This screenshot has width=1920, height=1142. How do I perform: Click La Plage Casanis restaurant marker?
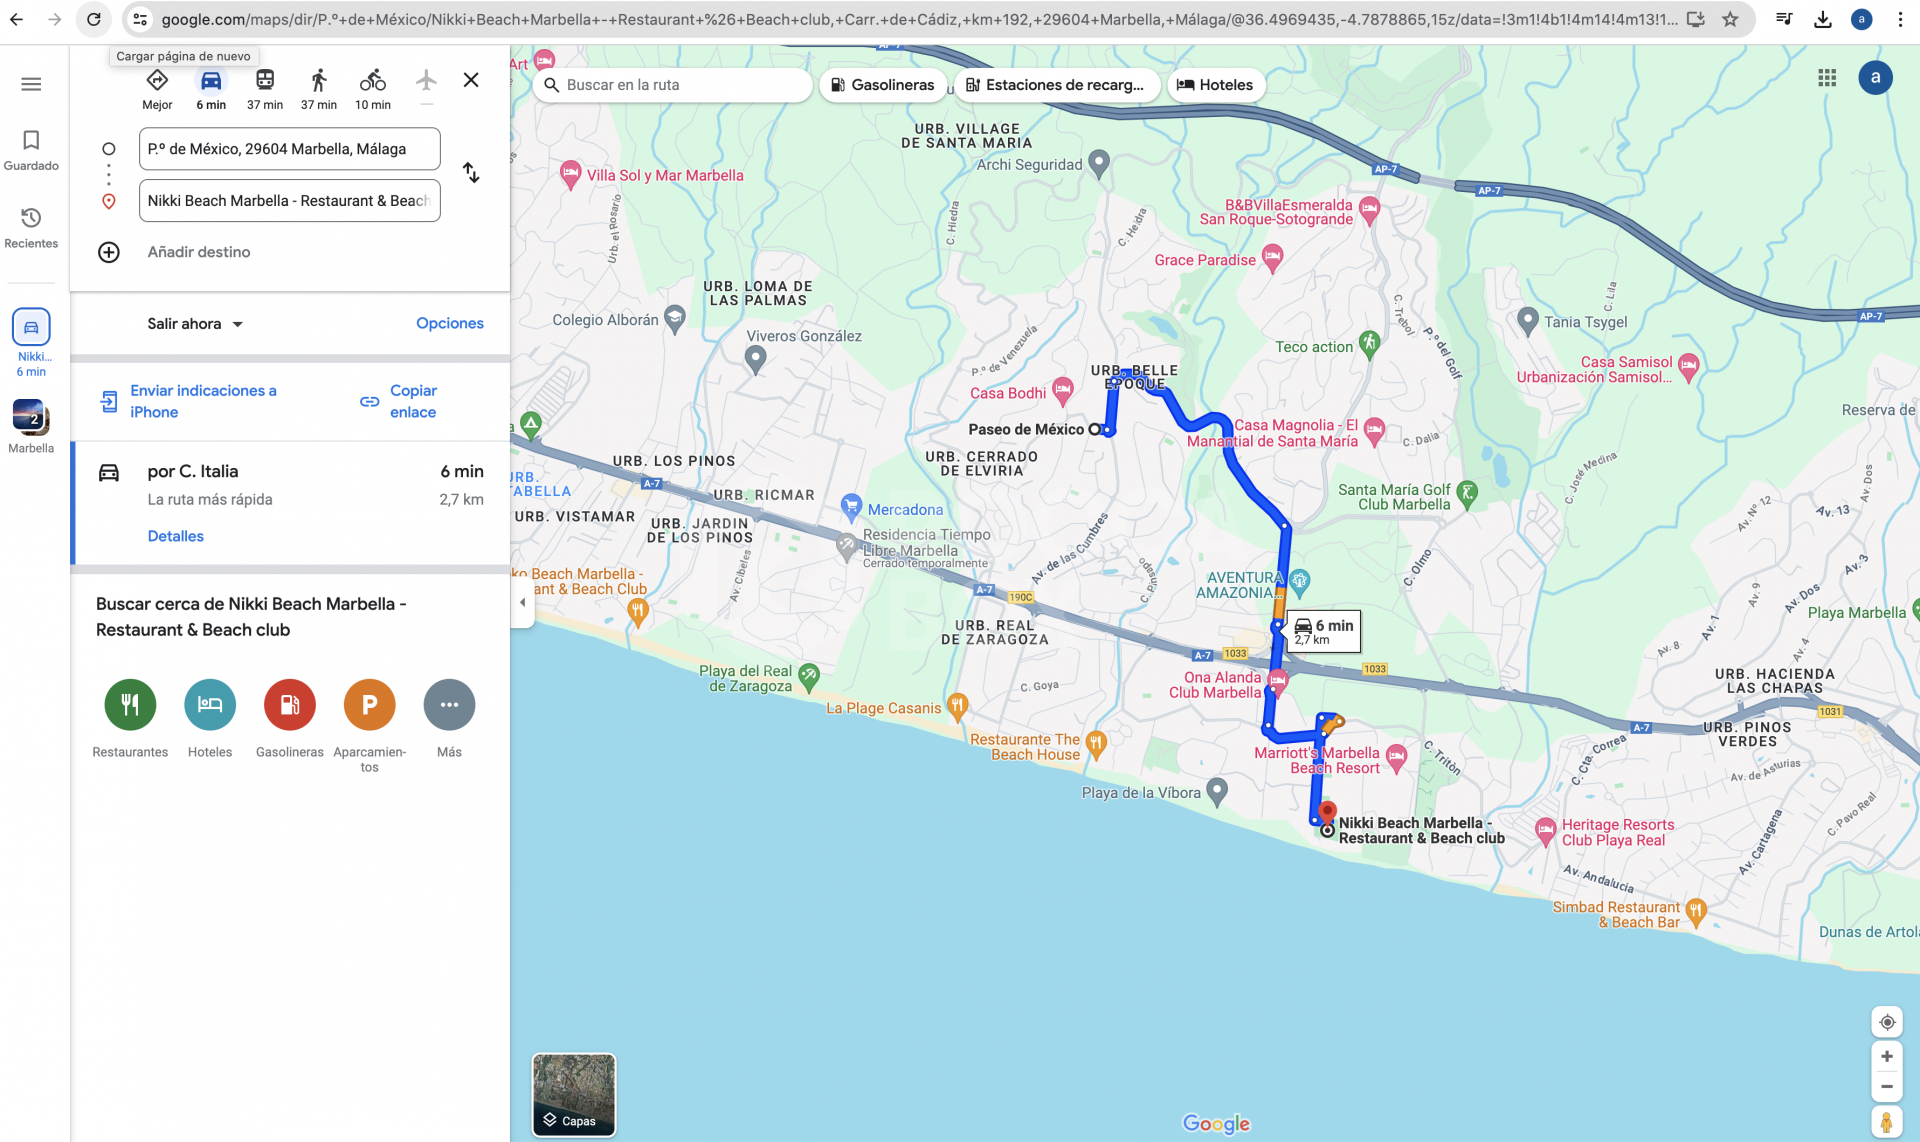tap(957, 706)
